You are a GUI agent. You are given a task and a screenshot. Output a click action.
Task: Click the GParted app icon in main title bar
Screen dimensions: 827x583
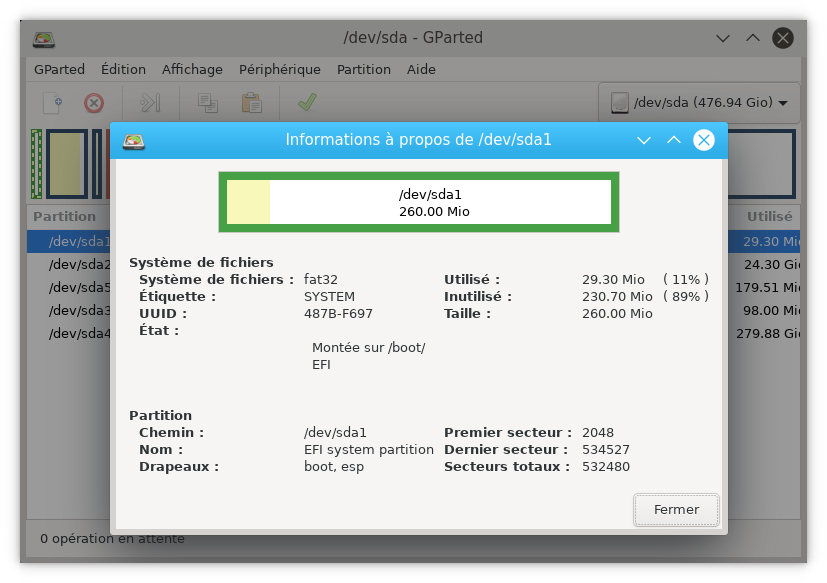coord(43,39)
